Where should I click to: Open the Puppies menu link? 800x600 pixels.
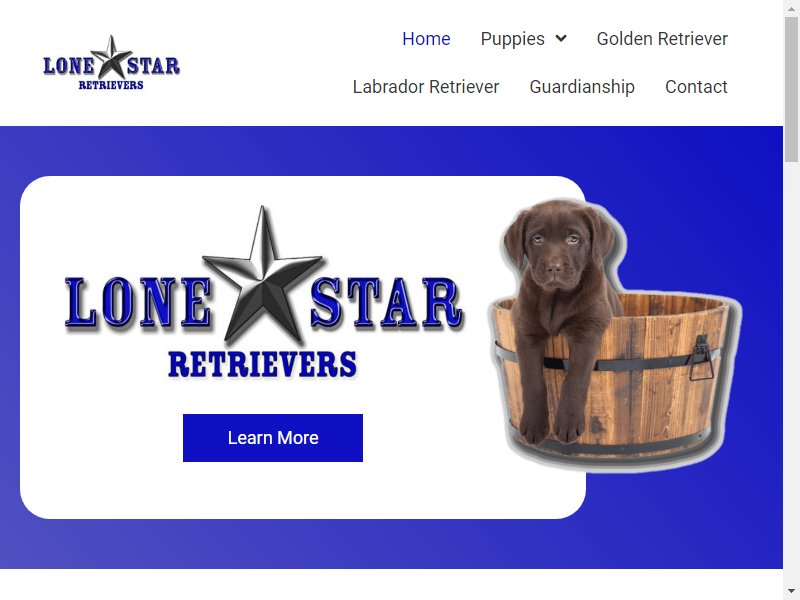tap(512, 39)
